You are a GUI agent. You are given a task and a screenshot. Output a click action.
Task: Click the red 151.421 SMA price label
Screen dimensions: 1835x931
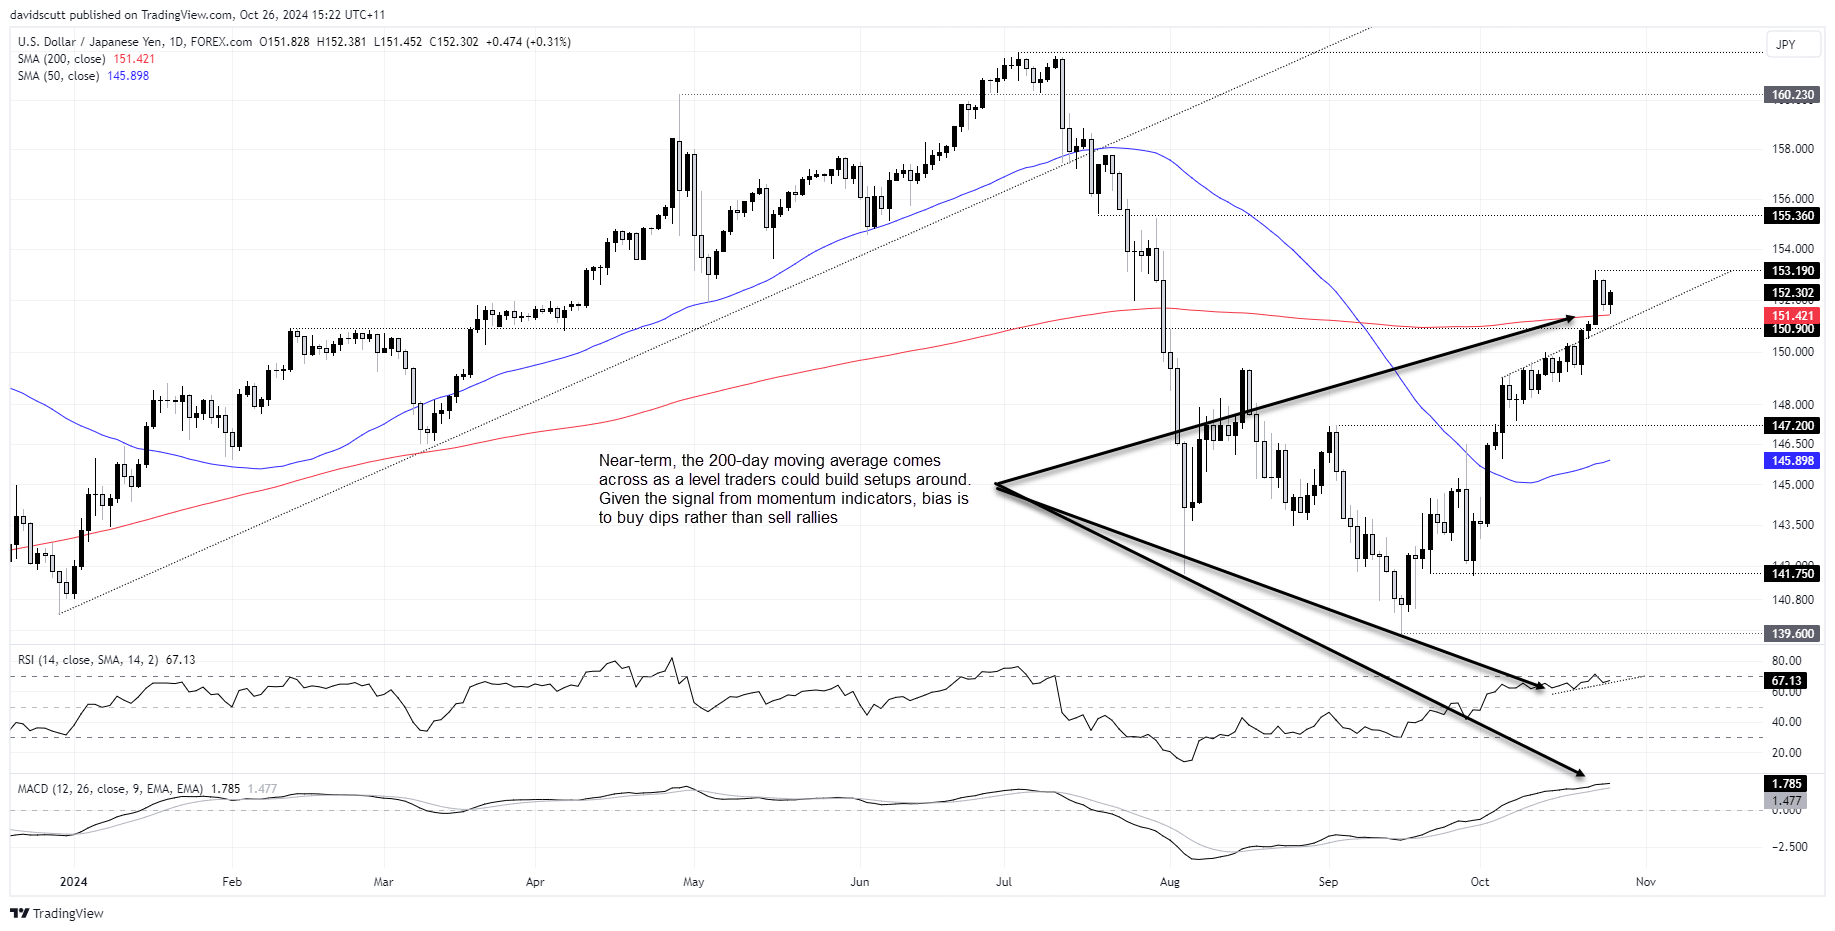point(1792,316)
